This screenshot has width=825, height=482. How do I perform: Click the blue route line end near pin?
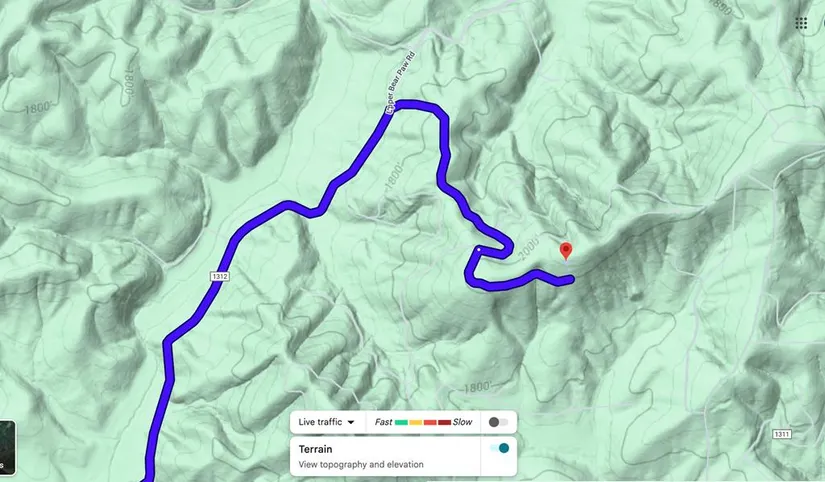tap(569, 280)
